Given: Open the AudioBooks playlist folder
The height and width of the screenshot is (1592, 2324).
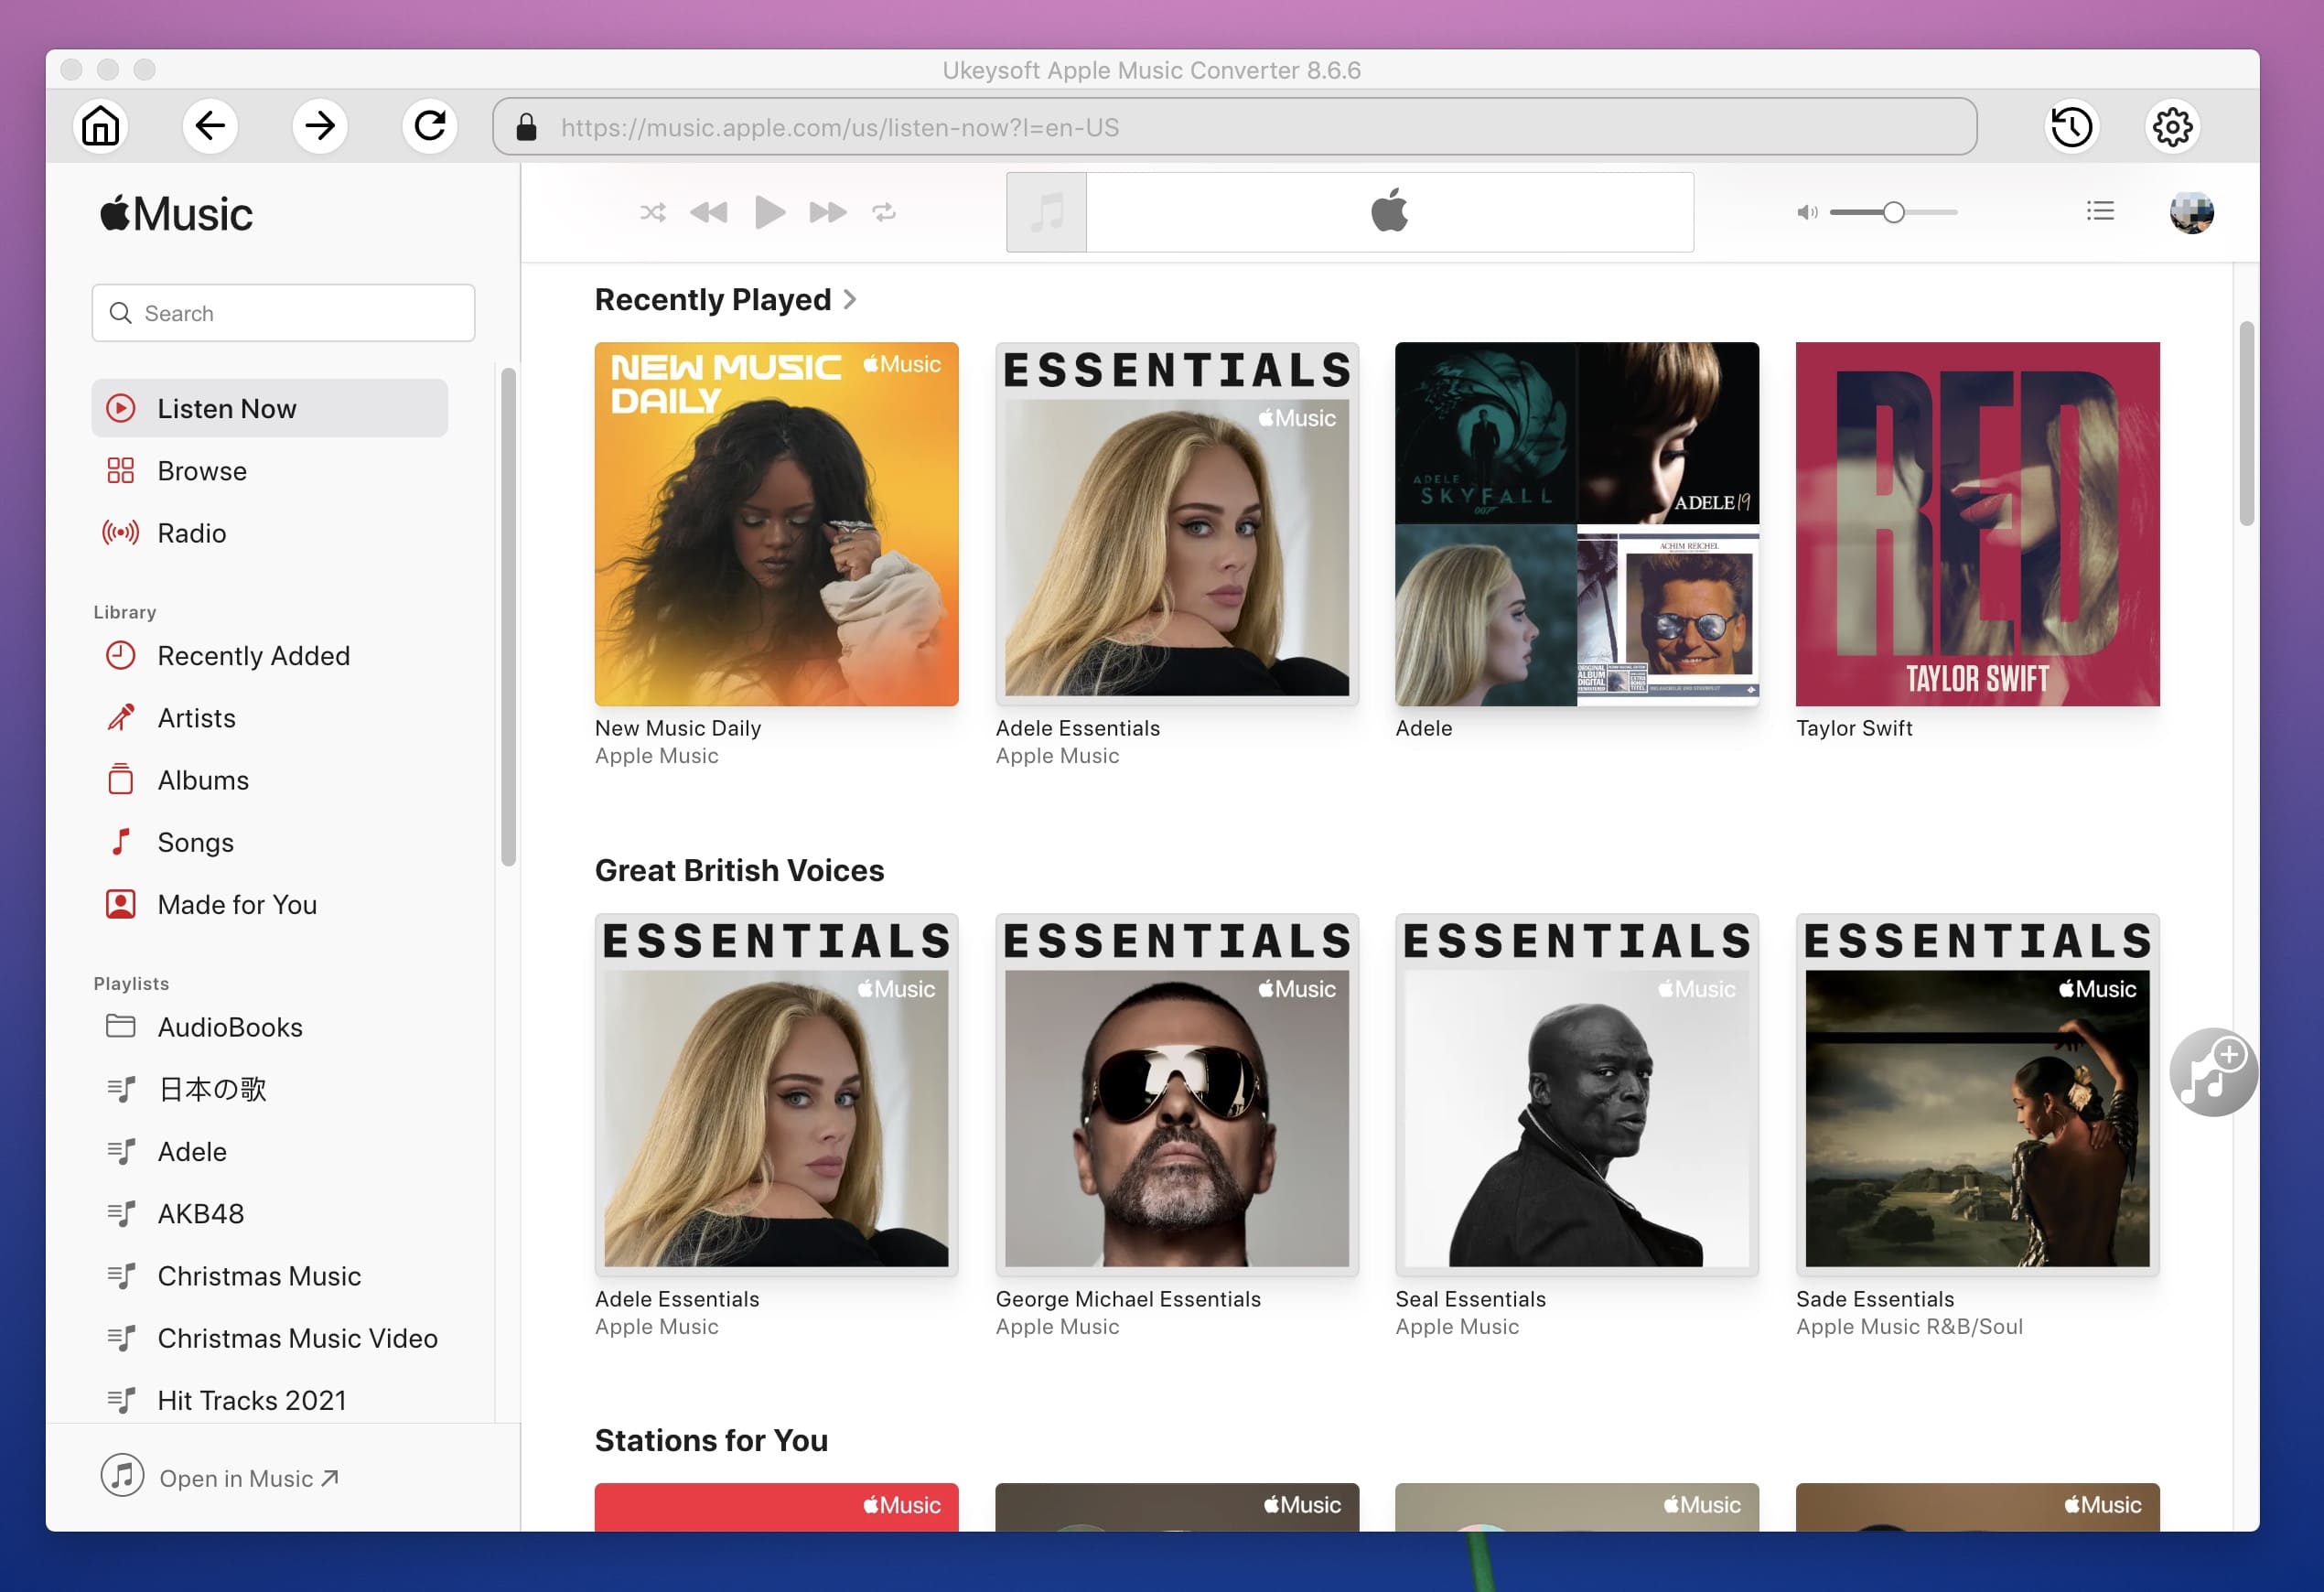Looking at the screenshot, I should (x=228, y=1024).
